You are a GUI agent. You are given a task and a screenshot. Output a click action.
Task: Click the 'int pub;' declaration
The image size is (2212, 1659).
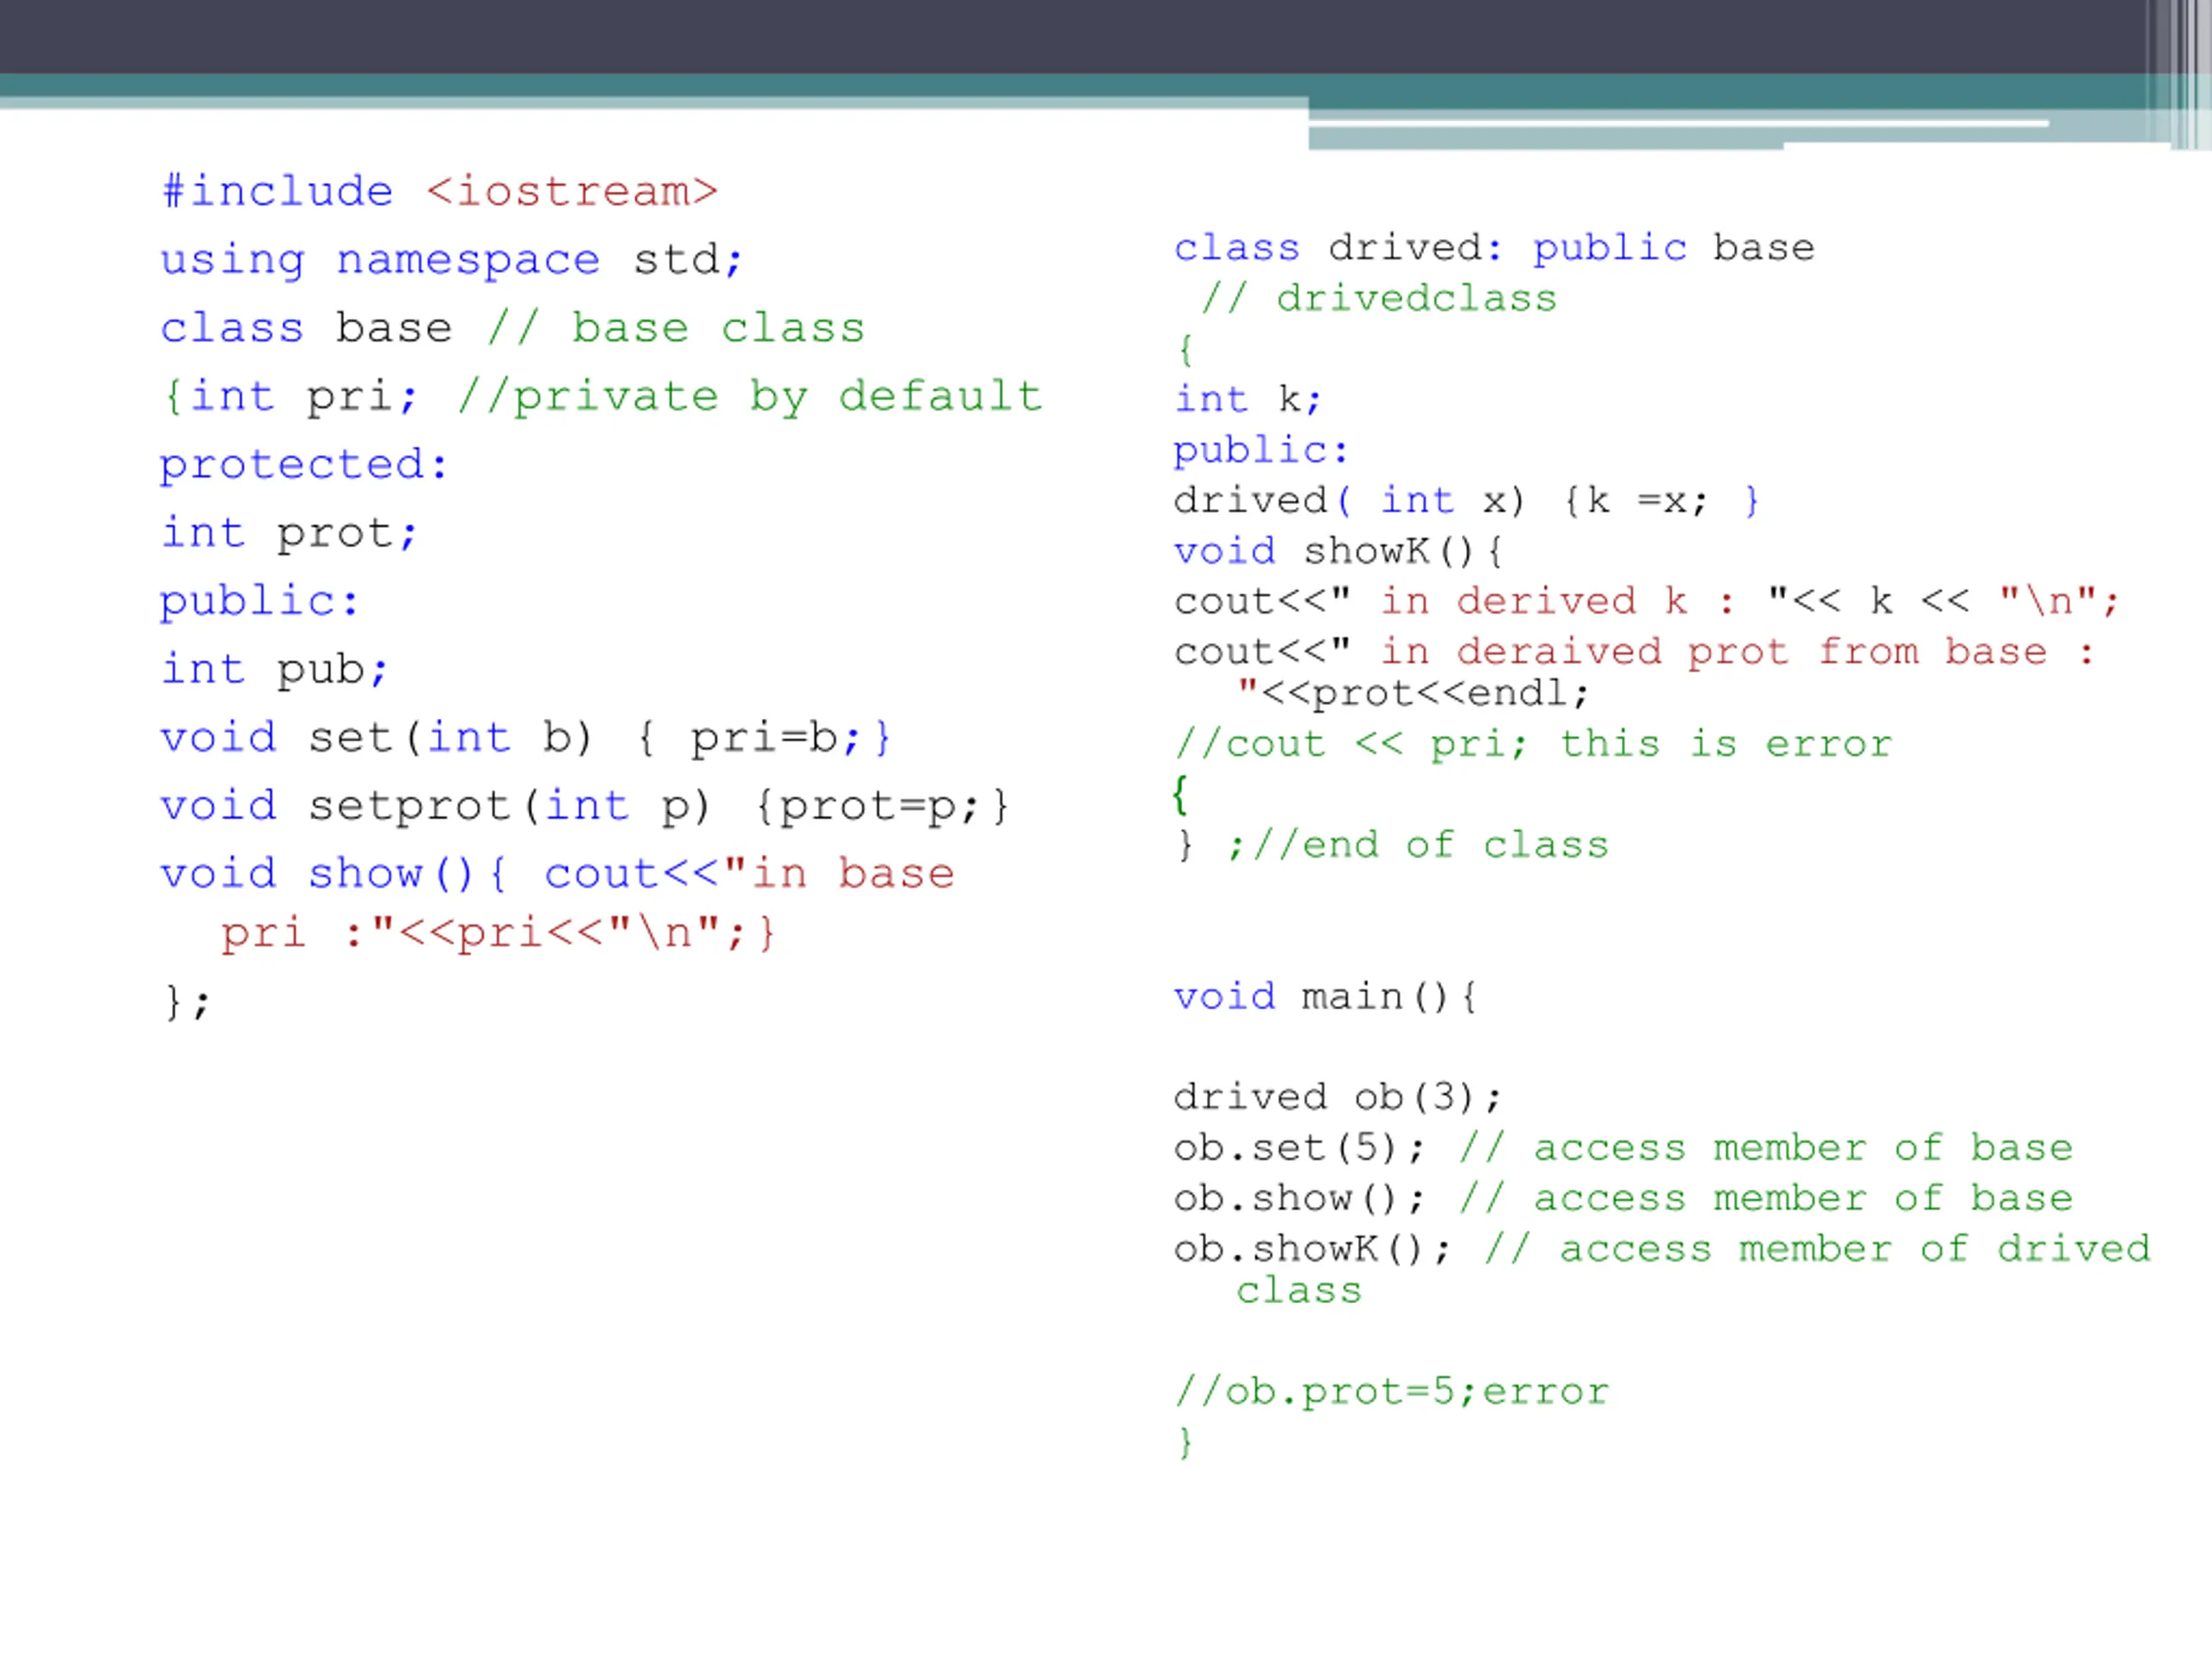point(274,669)
